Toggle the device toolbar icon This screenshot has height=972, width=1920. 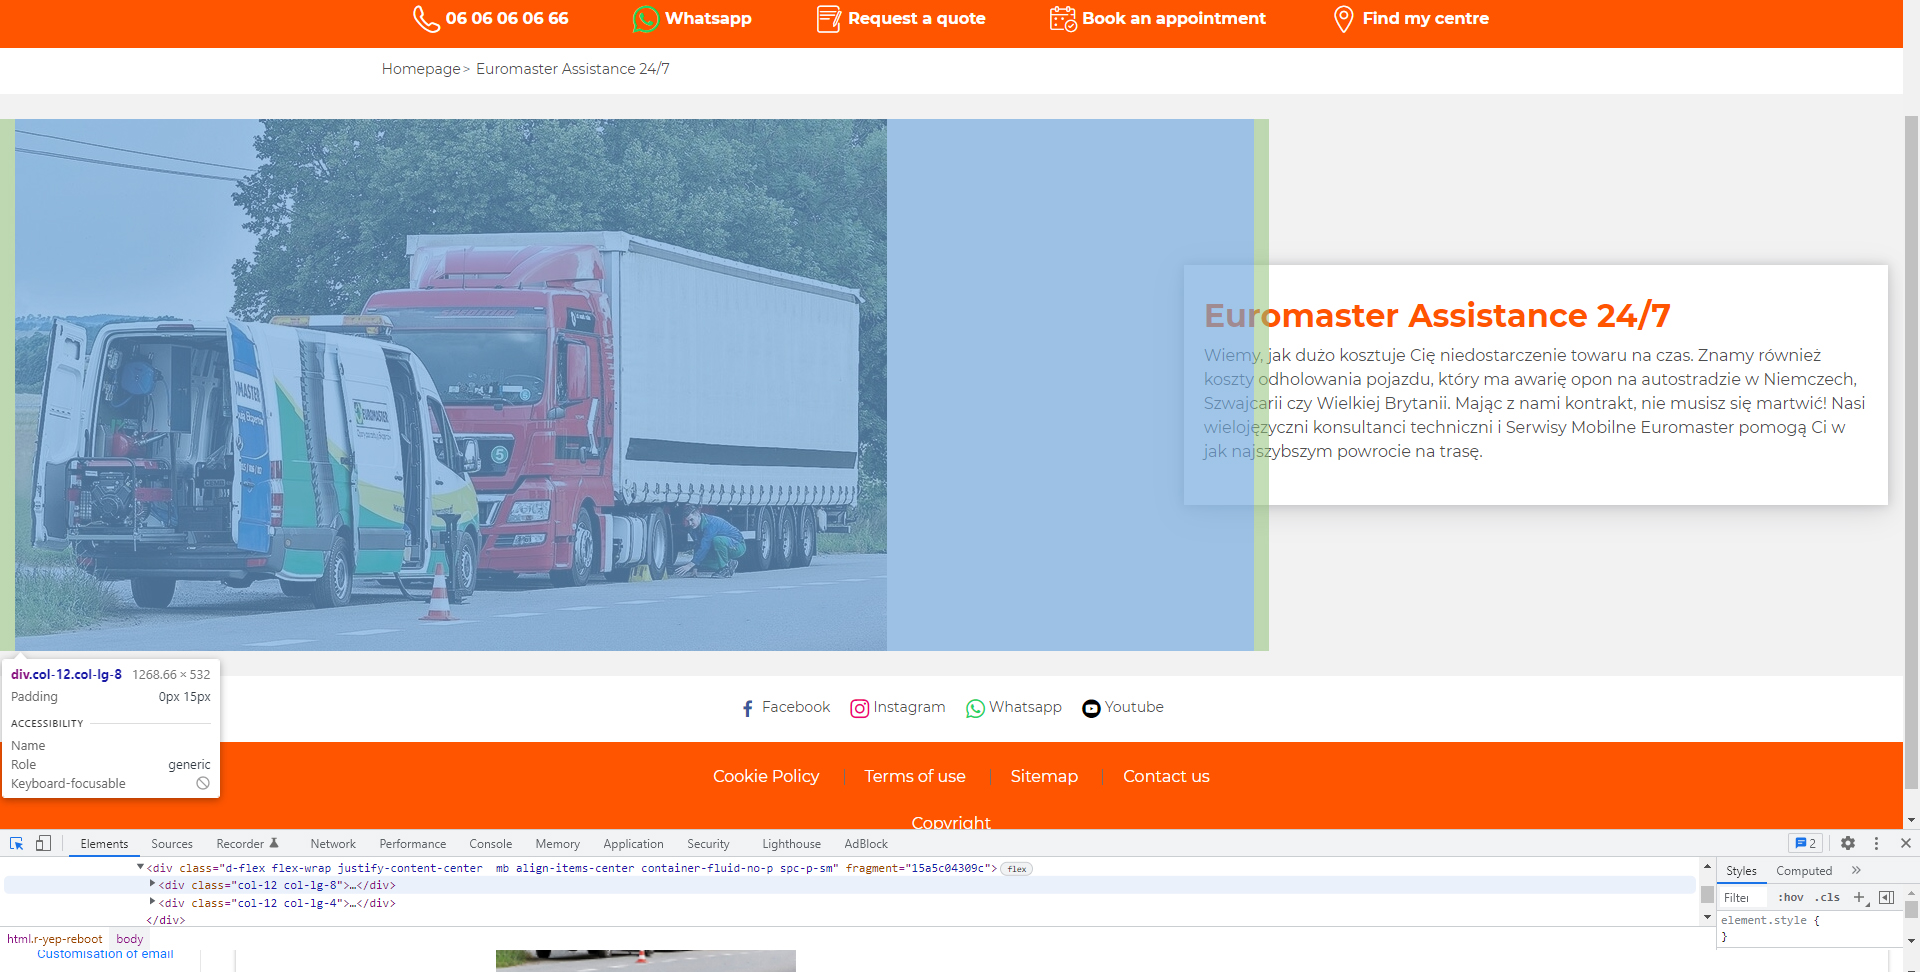(x=43, y=843)
